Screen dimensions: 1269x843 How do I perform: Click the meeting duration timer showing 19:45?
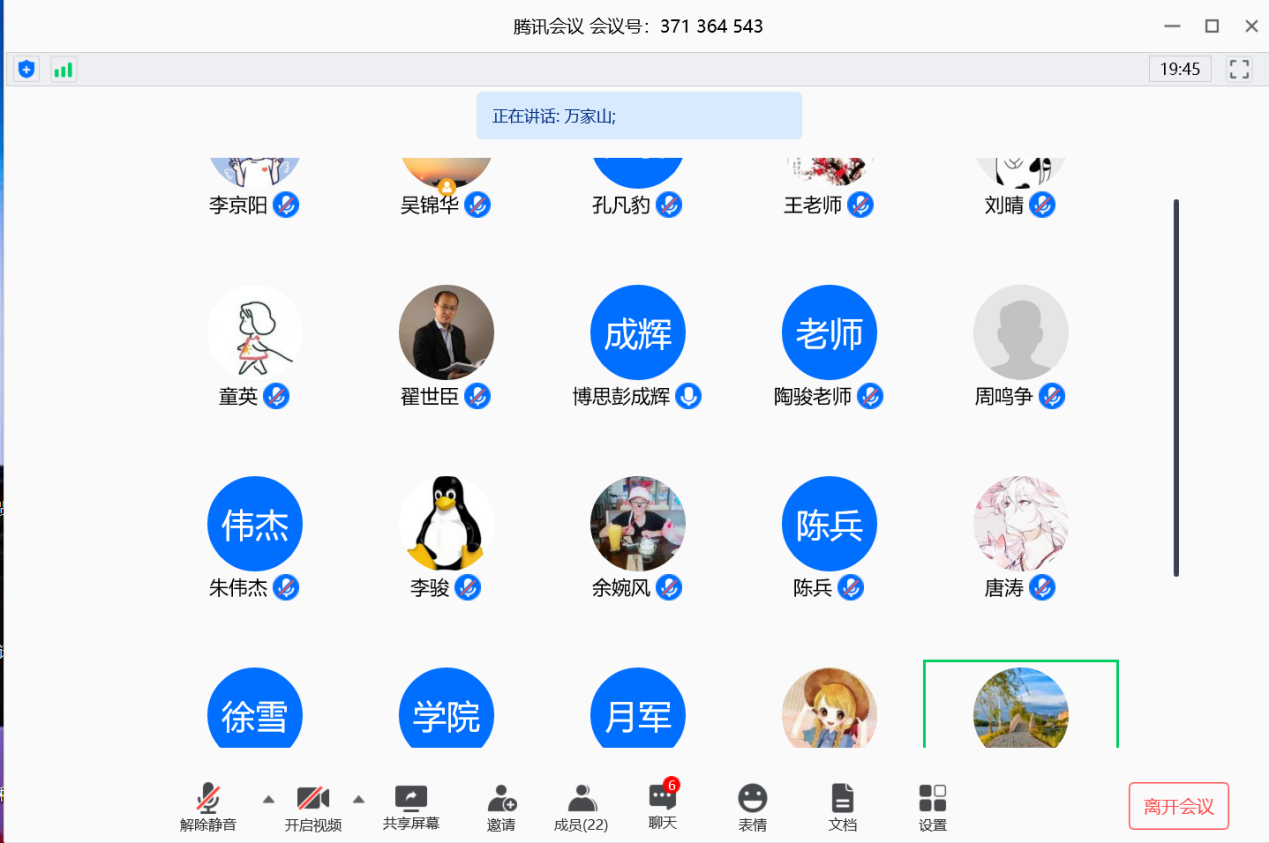coord(1180,69)
